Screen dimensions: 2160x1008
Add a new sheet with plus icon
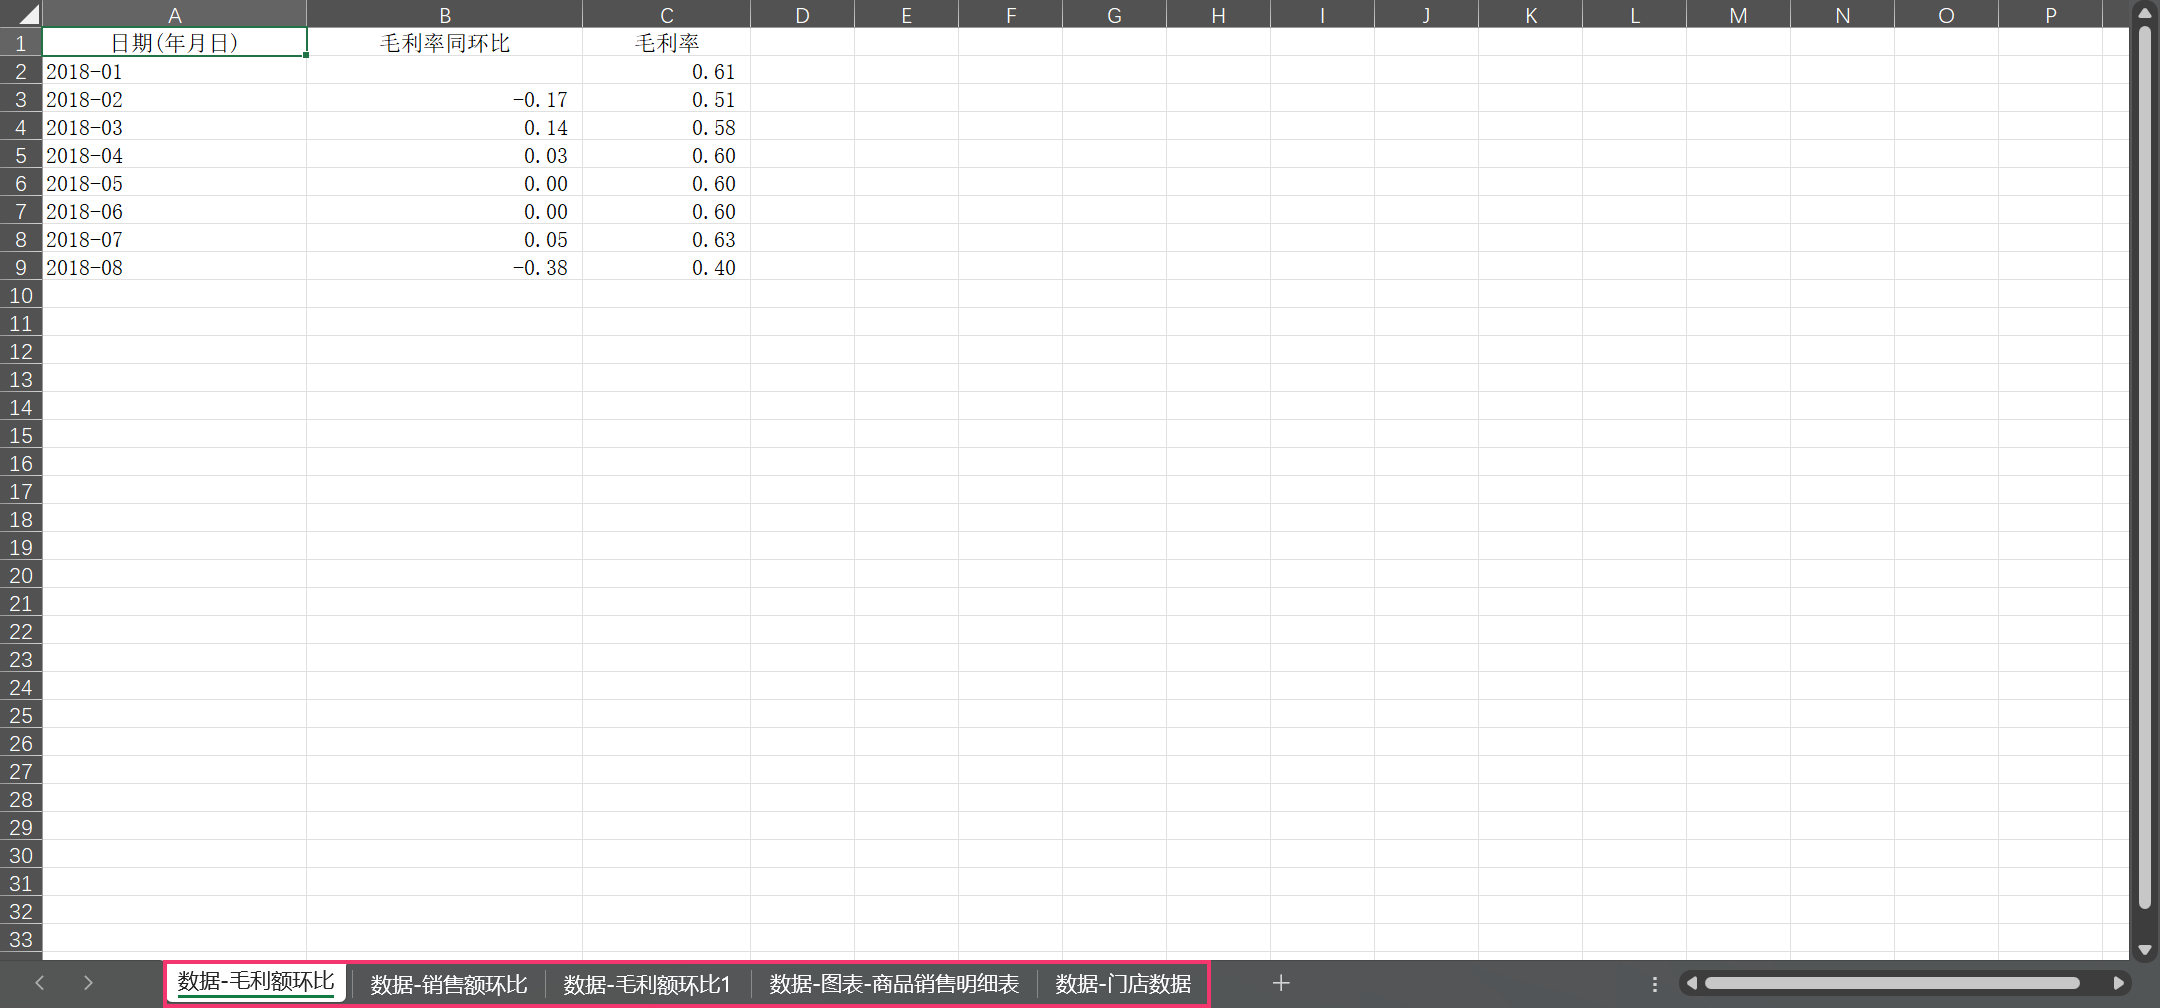click(1281, 983)
